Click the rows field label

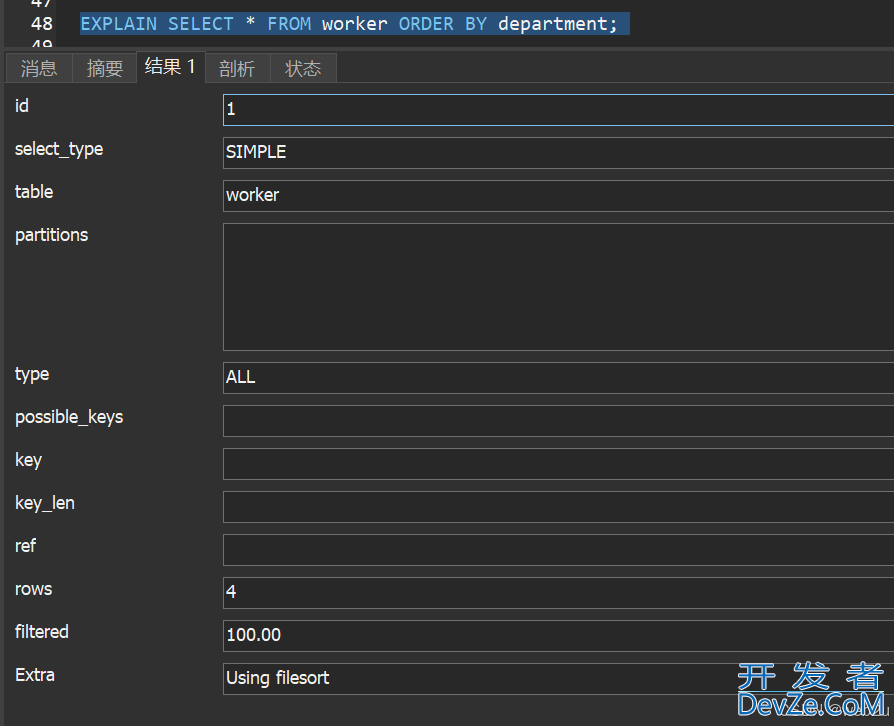click(x=34, y=589)
